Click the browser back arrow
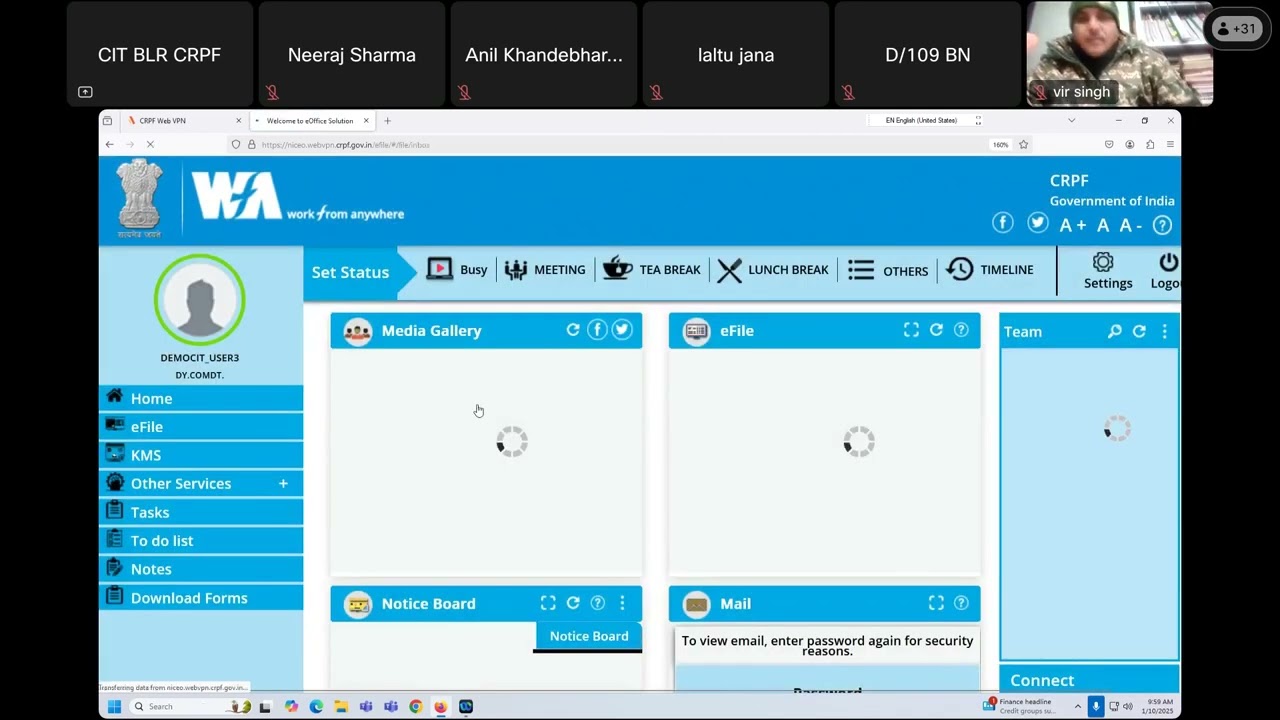Image resolution: width=1280 pixels, height=720 pixels. coord(109,145)
